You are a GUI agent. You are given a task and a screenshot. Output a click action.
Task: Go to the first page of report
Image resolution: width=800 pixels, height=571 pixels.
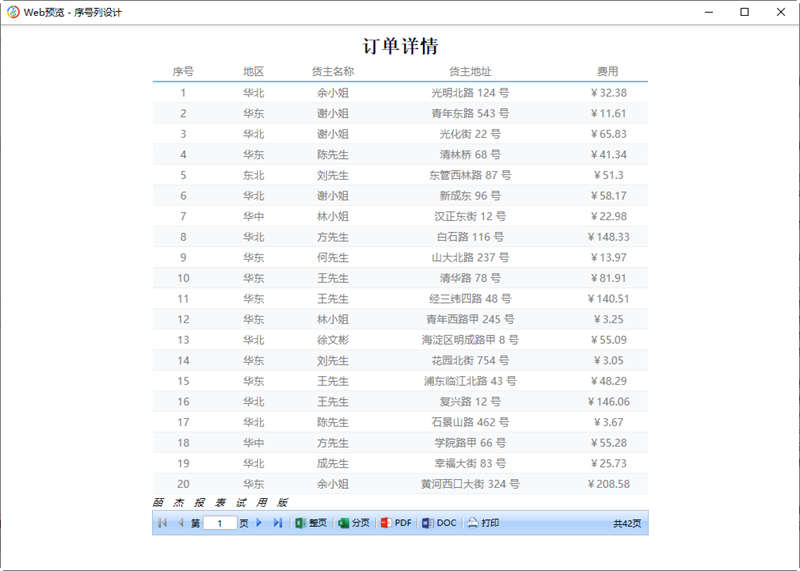[x=162, y=523]
